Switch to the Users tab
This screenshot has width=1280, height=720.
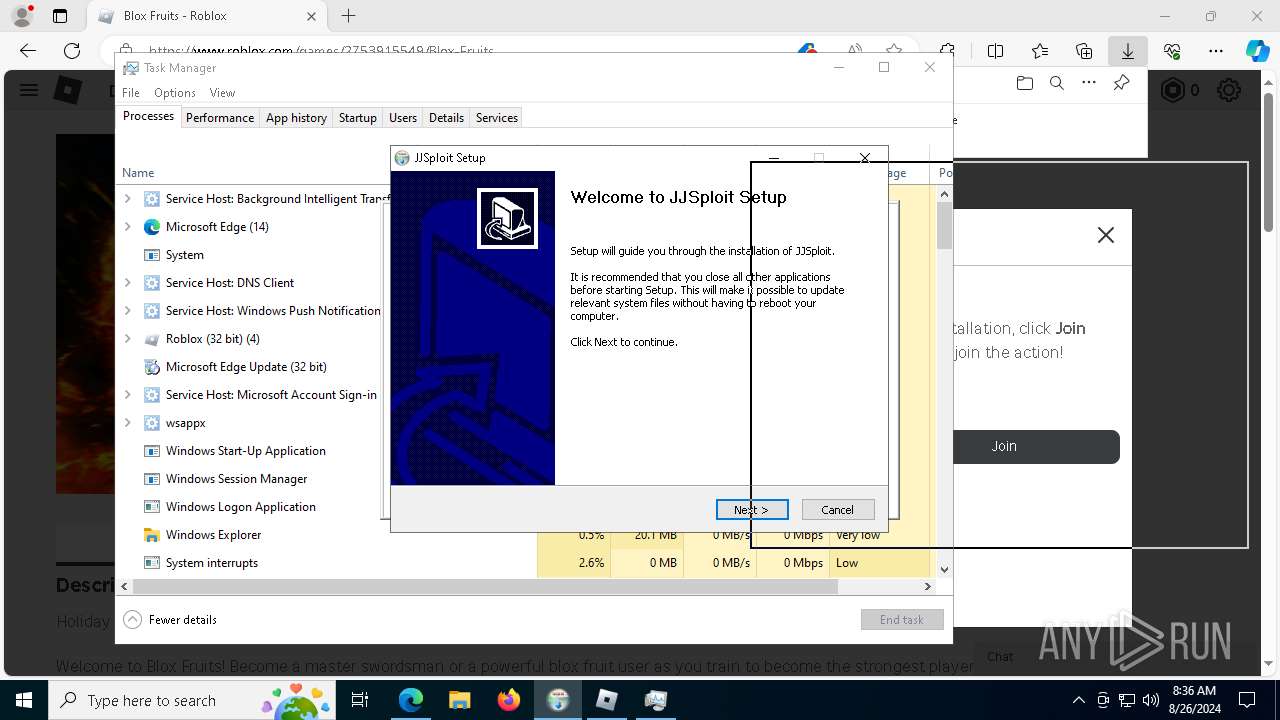pos(403,118)
